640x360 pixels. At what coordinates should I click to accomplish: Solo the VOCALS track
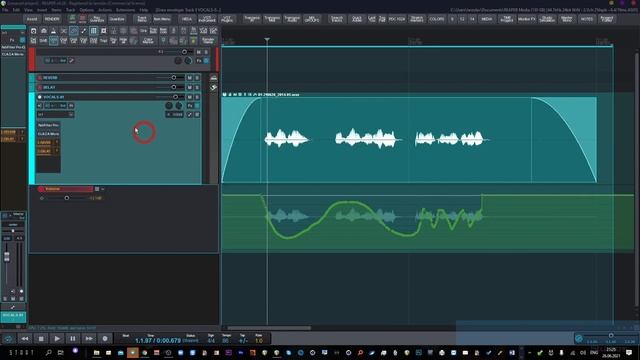197,97
